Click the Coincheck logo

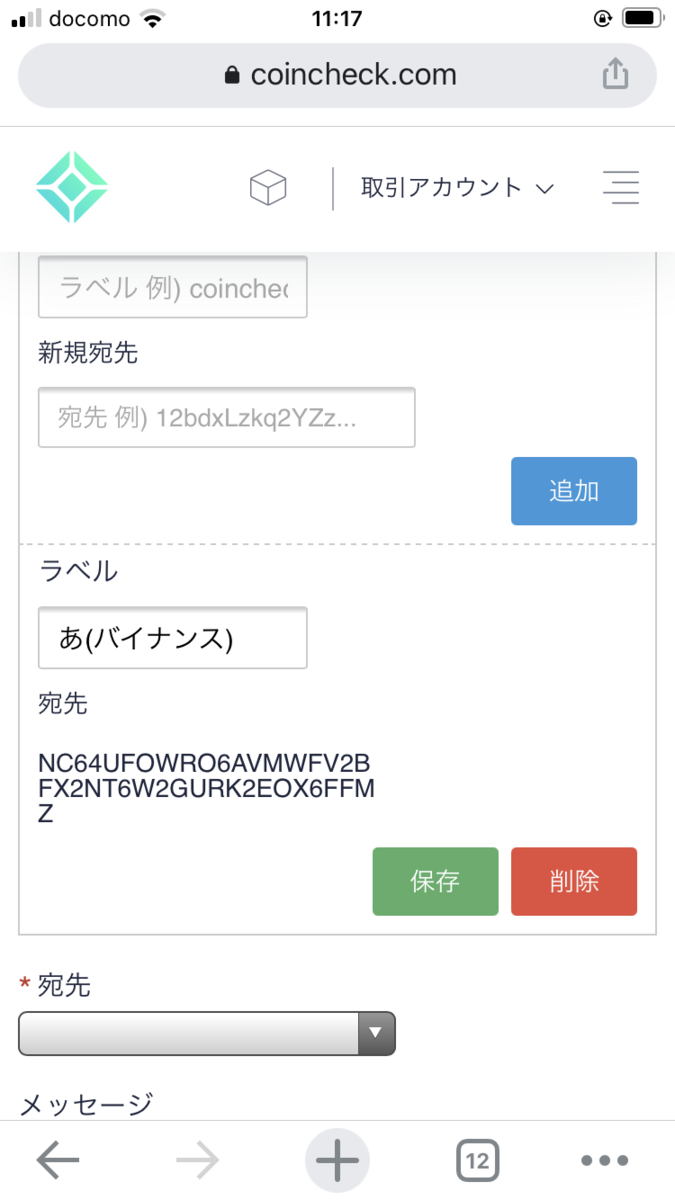[71, 187]
